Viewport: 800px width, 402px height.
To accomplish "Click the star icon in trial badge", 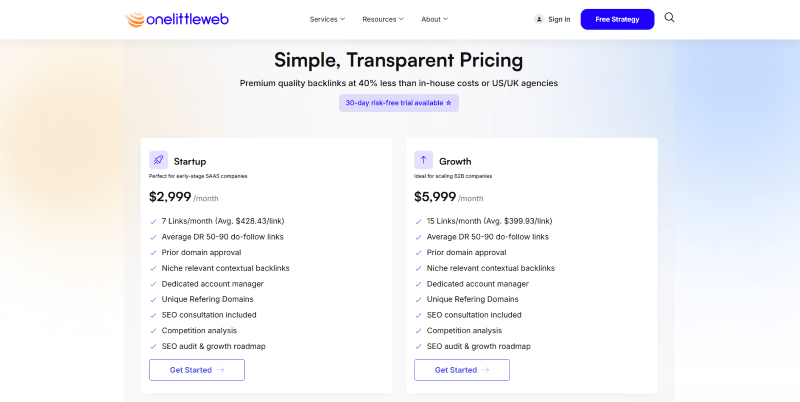I will coord(448,103).
